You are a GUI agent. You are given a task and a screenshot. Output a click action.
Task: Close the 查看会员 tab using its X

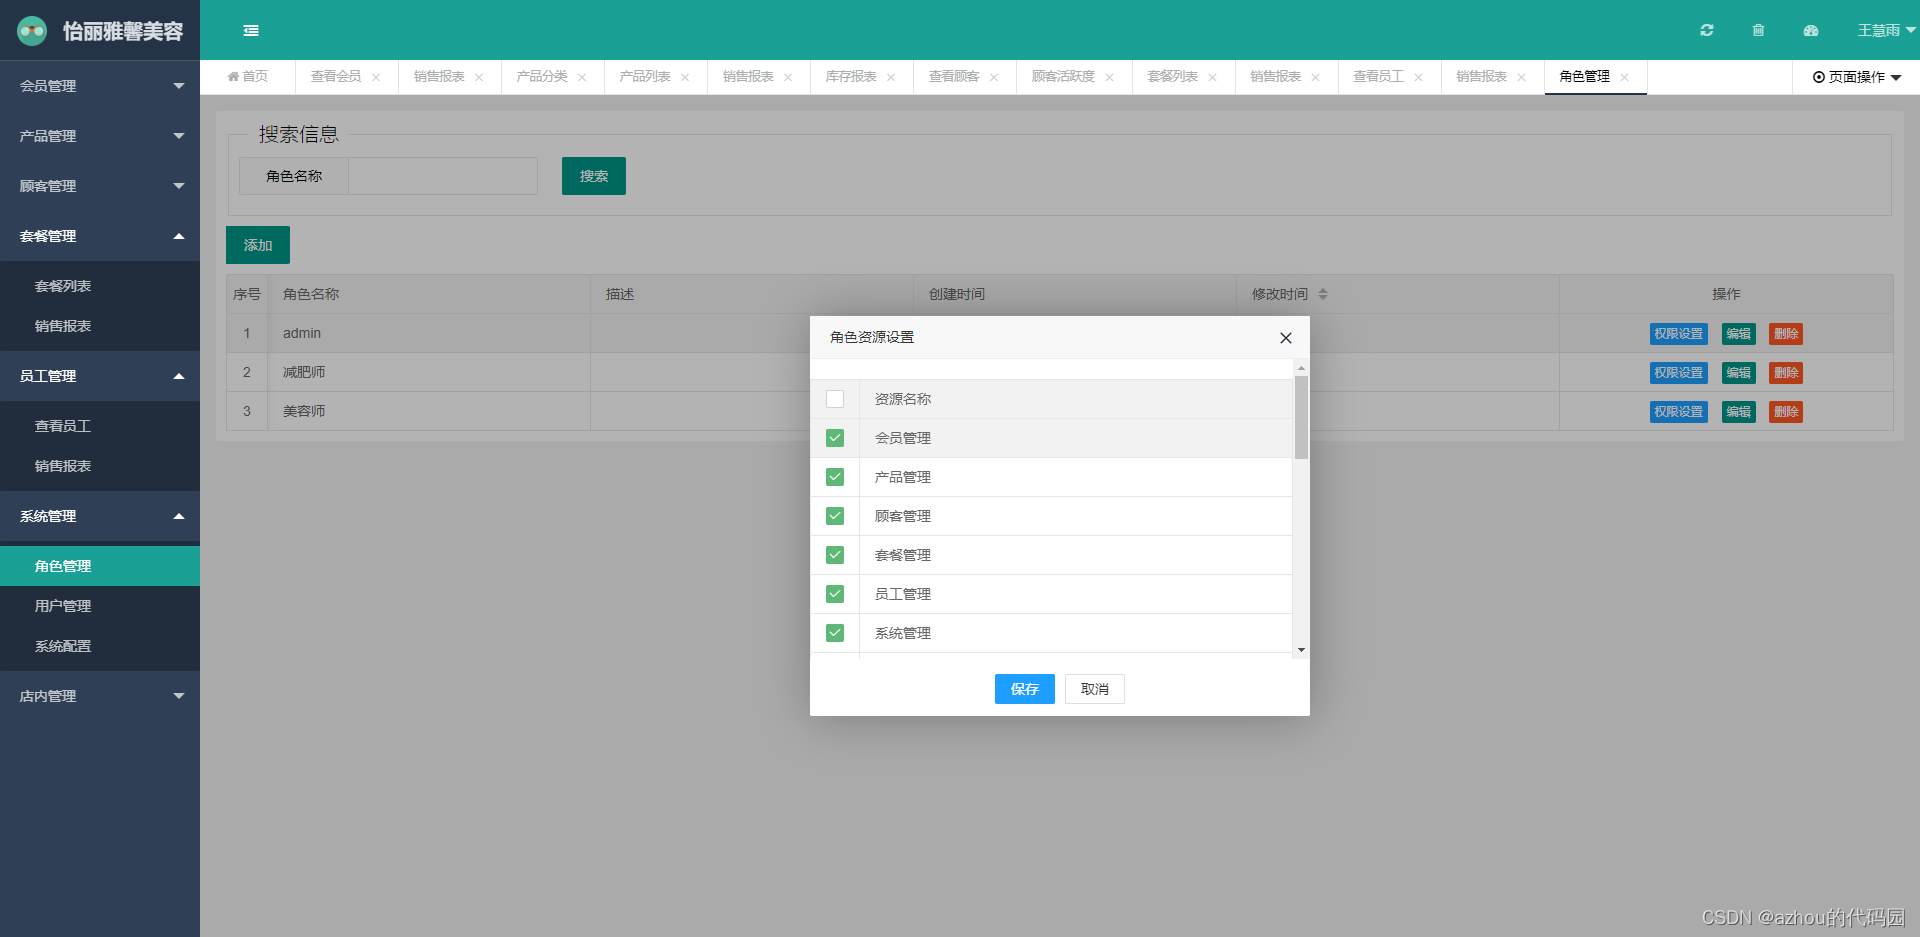pos(376,77)
